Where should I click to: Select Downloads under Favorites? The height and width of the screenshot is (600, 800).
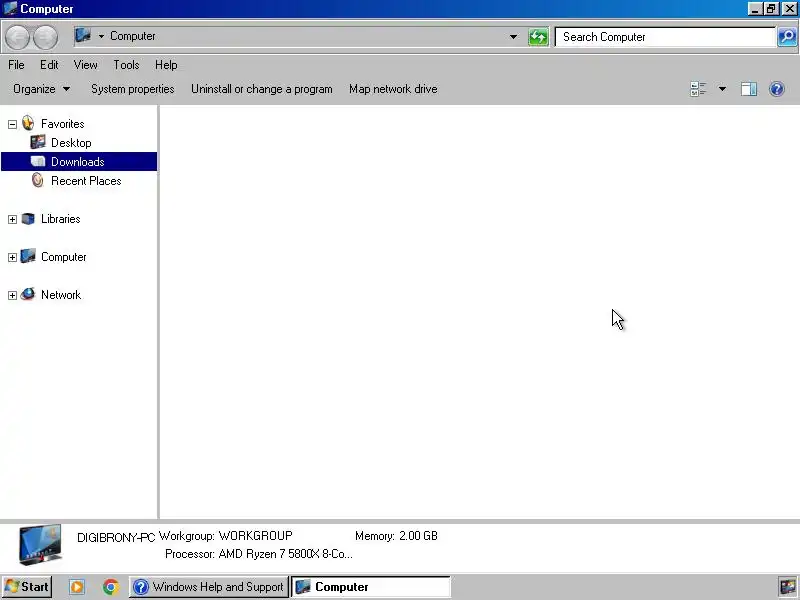pos(78,162)
